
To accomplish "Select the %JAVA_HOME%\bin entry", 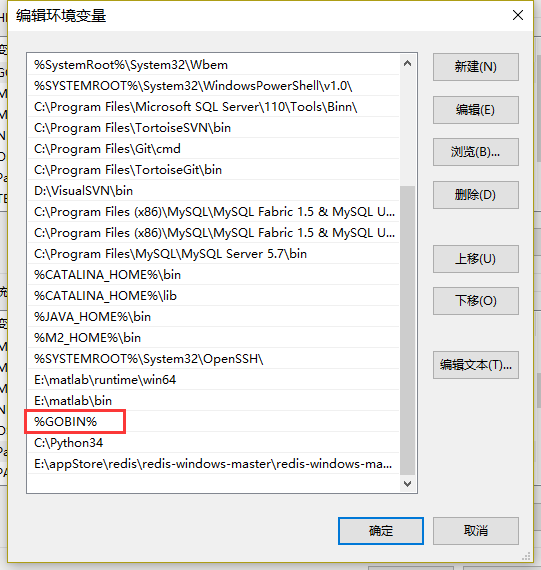I will pos(213,317).
